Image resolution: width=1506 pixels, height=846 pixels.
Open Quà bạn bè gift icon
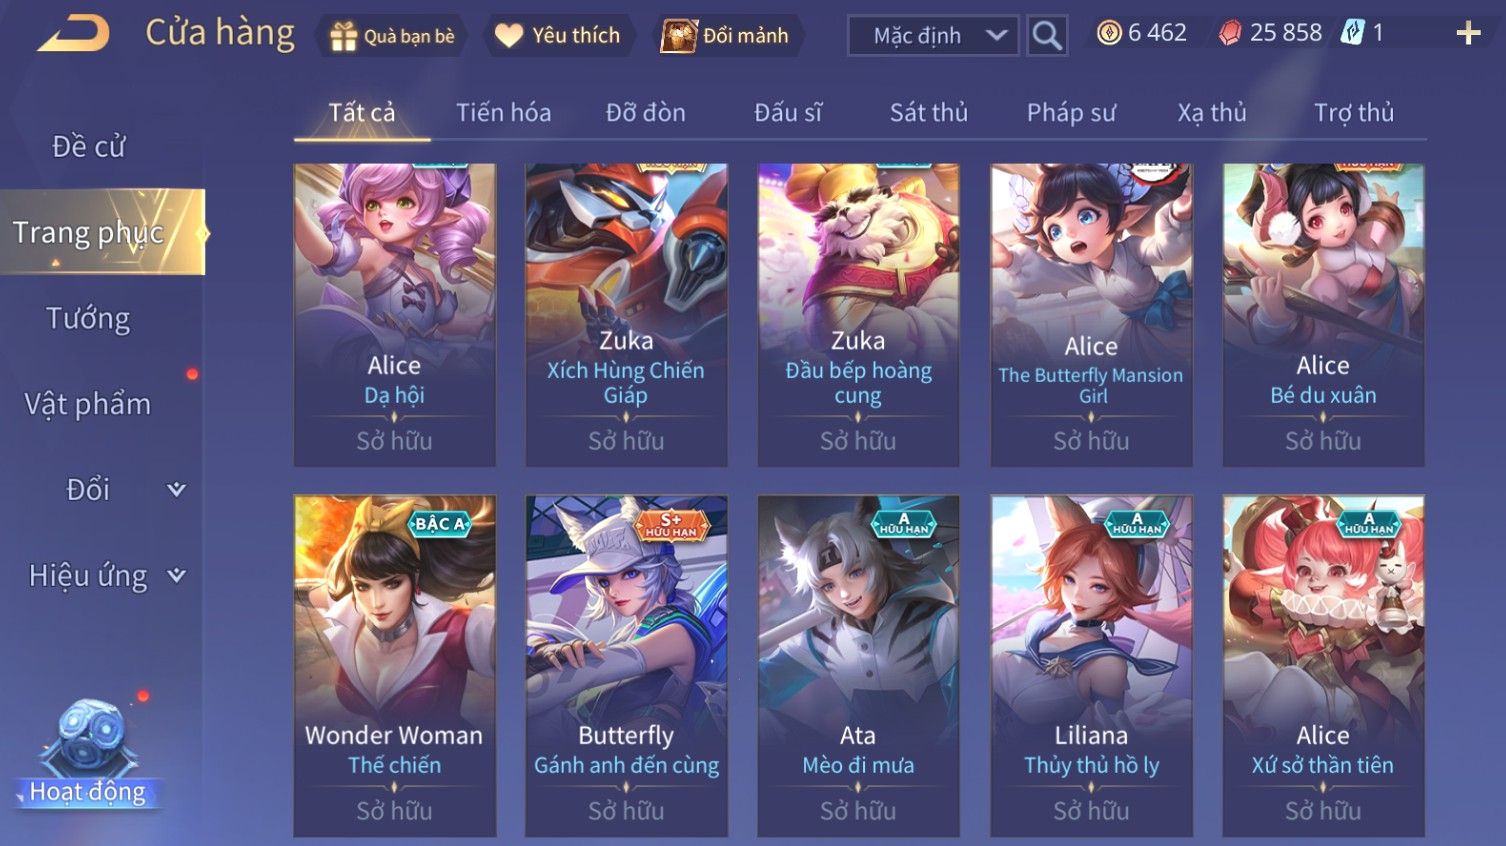[343, 36]
